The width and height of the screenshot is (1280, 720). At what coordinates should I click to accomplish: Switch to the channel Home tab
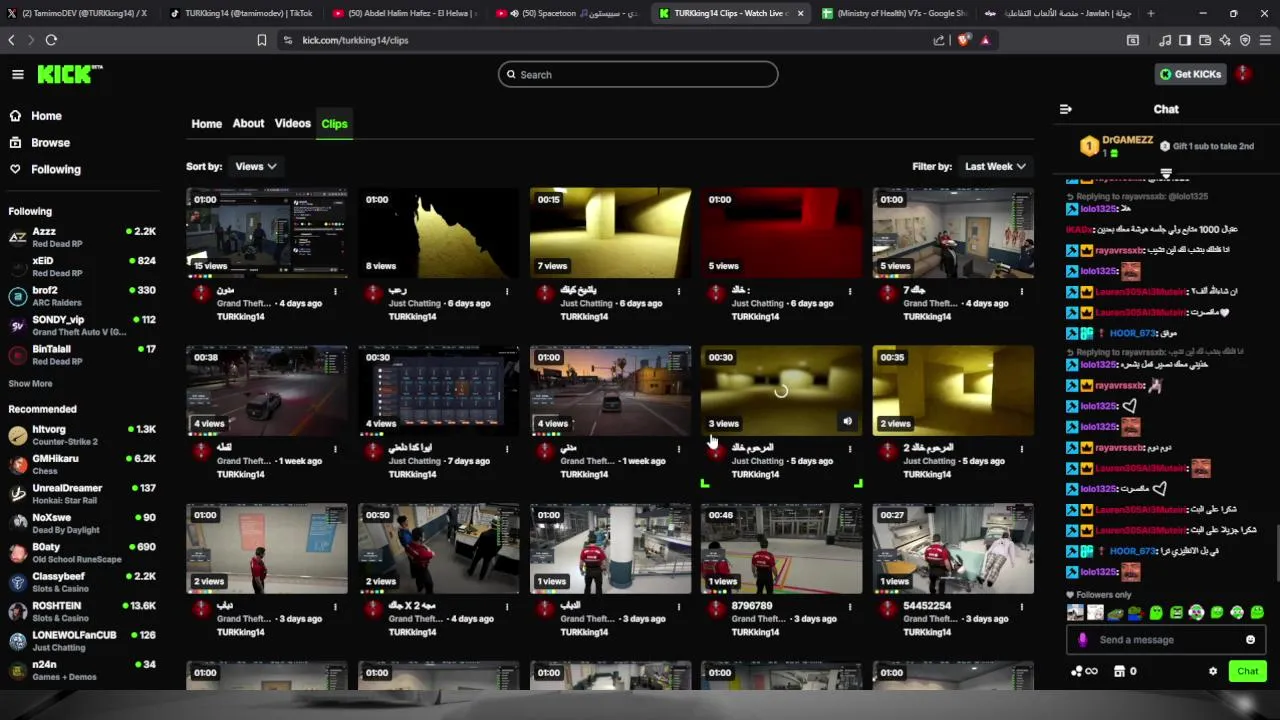tap(206, 124)
